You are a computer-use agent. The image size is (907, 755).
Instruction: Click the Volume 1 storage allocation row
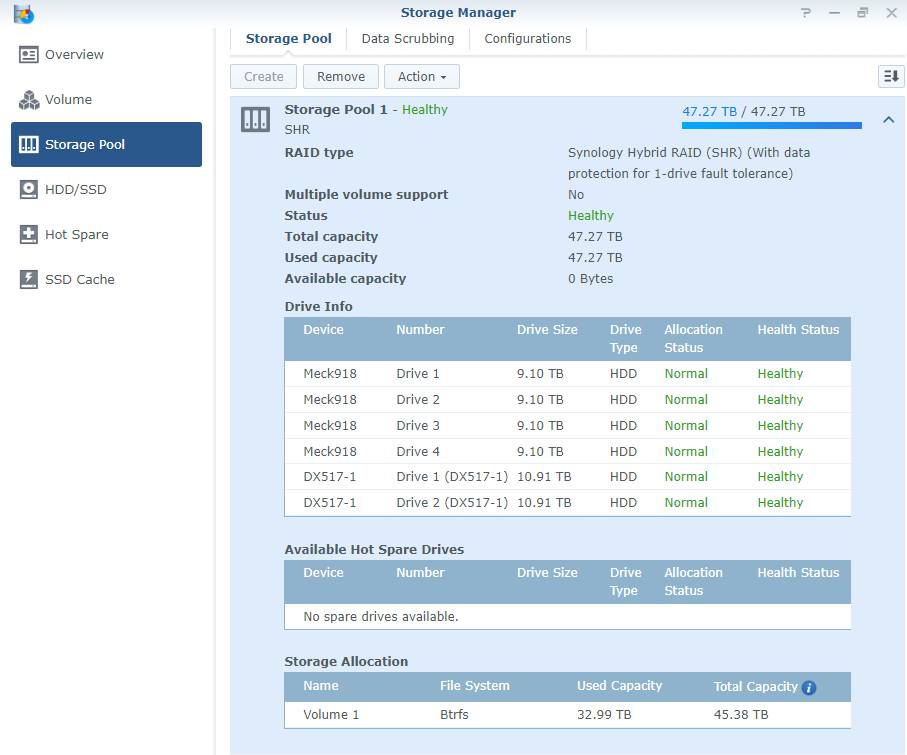tap(567, 715)
